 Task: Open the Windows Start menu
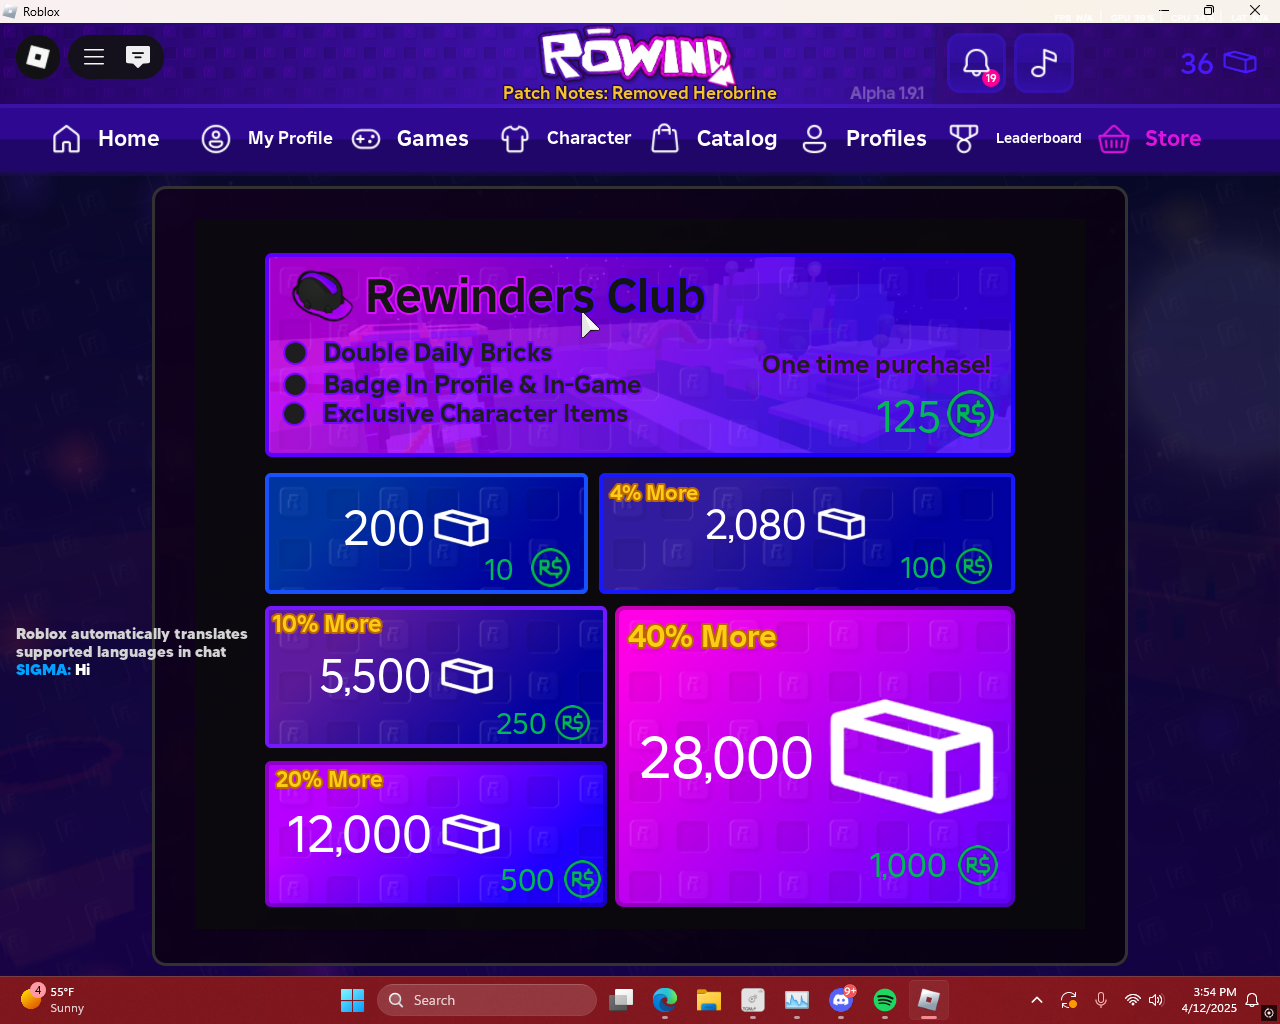[x=352, y=1000]
